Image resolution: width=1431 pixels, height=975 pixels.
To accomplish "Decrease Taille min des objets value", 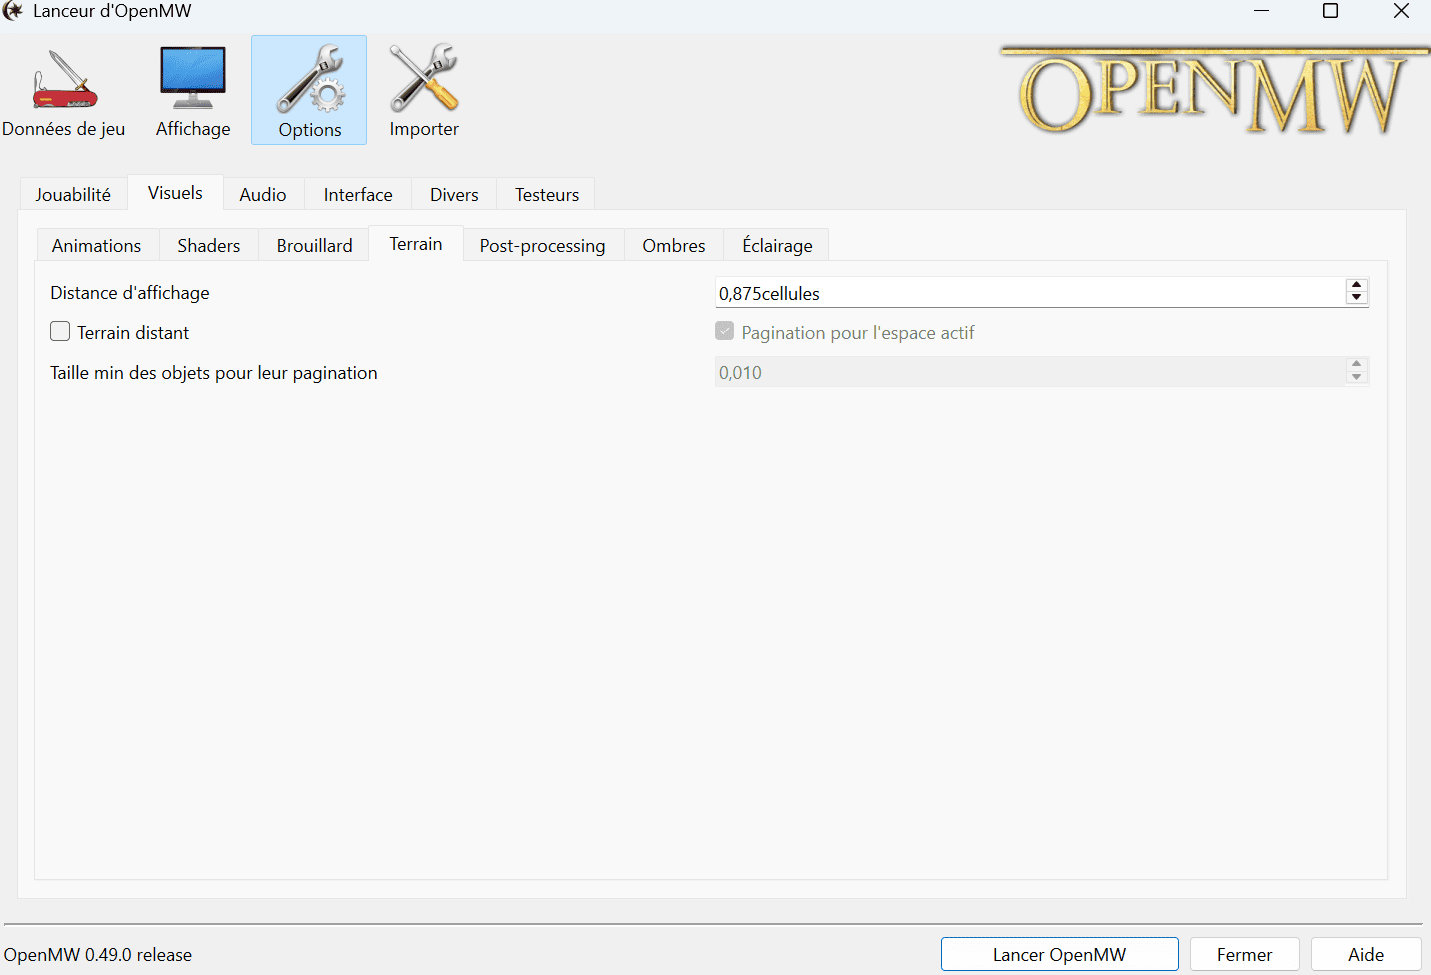I will (1357, 377).
